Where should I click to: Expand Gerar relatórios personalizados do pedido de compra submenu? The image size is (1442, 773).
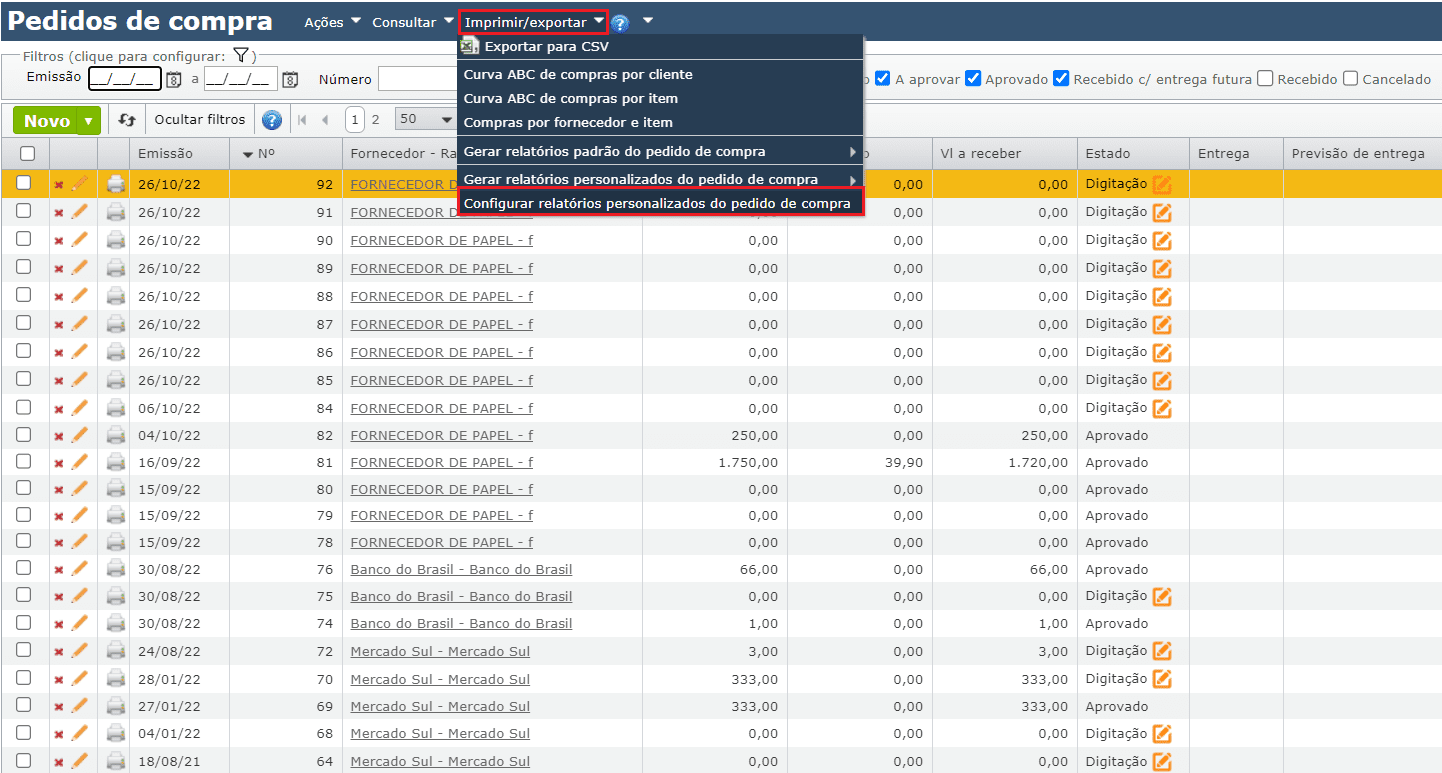(660, 179)
